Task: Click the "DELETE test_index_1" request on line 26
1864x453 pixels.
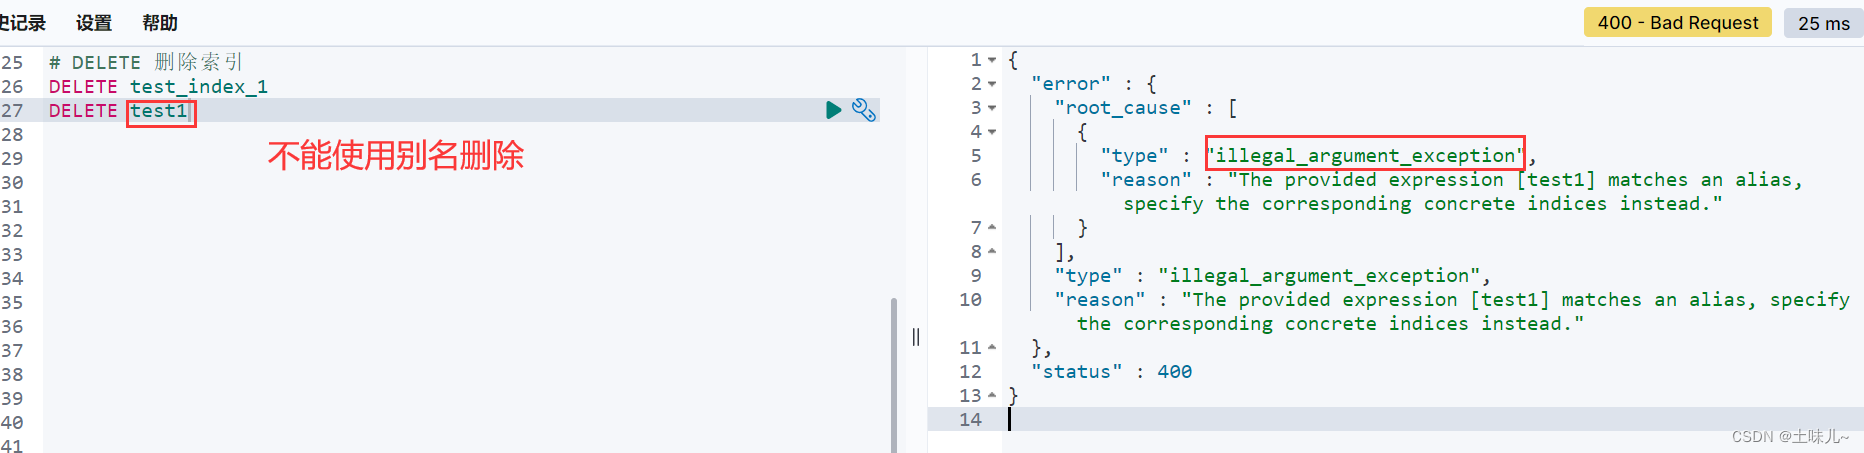Action: (x=158, y=86)
